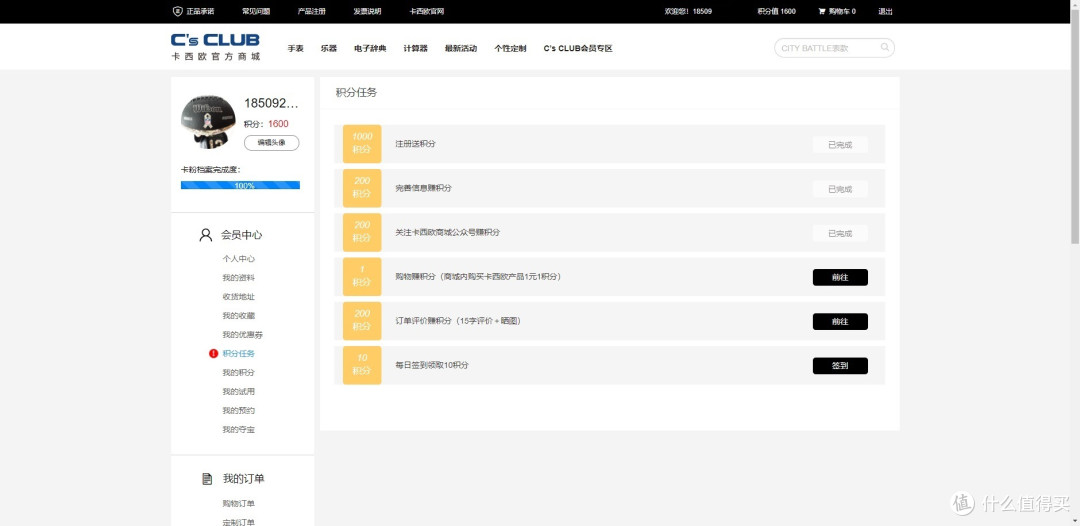Click the 200积分 badge for 订单评价赚积分
The width and height of the screenshot is (1080, 526).
click(362, 321)
